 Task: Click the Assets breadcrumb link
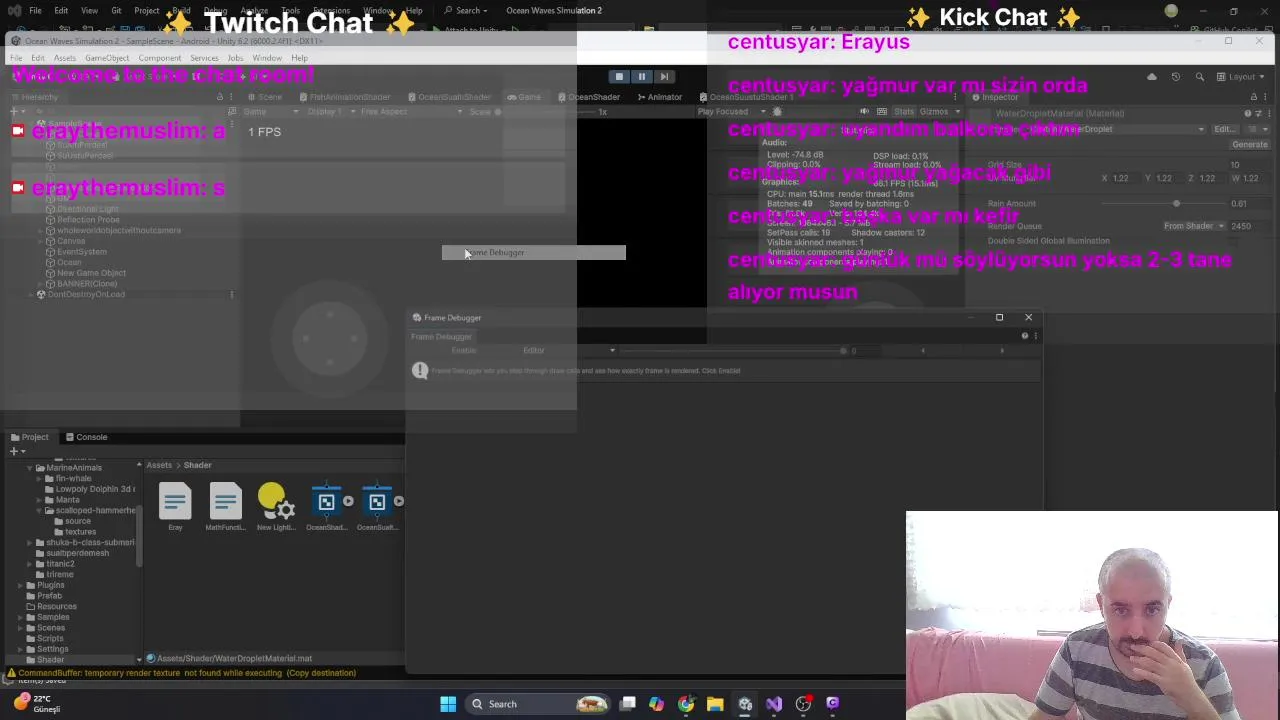point(159,465)
